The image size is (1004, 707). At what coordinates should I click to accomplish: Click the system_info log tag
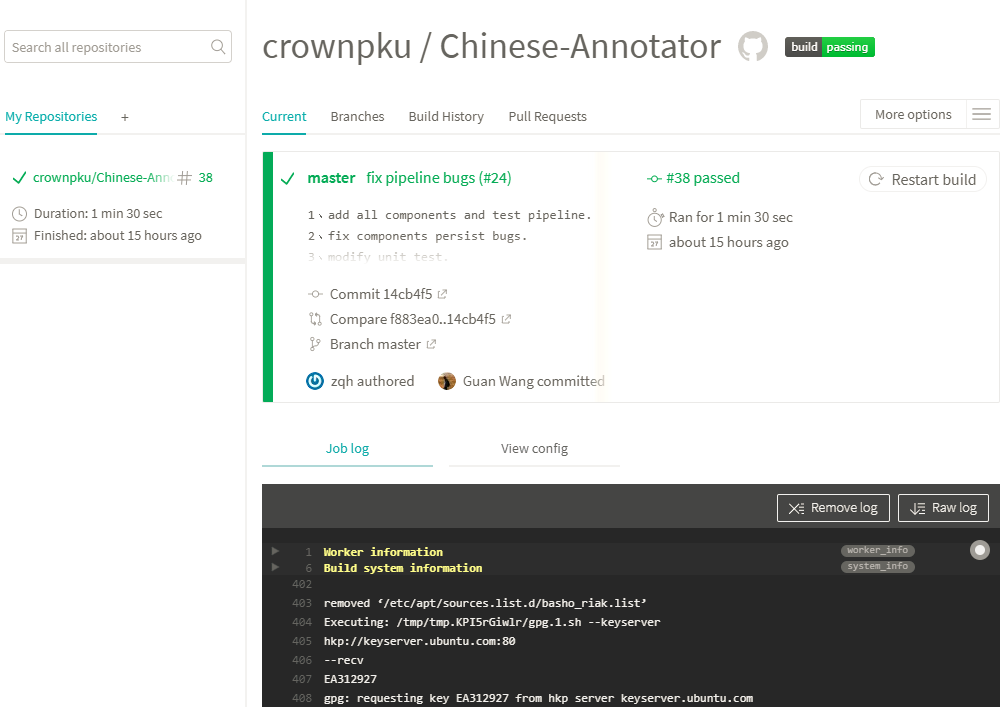pos(877,566)
